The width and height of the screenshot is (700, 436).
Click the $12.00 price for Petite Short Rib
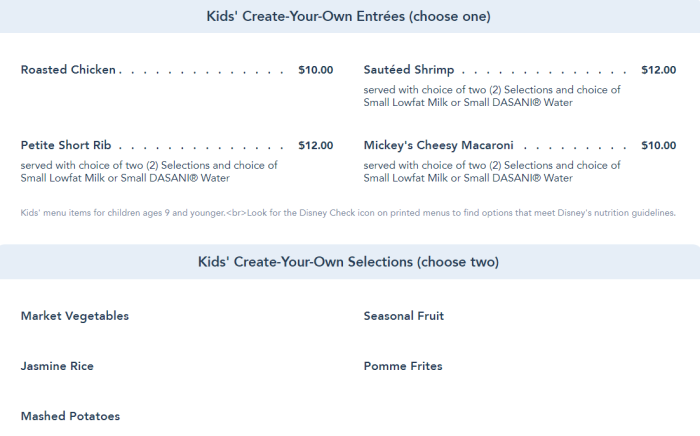pyautogui.click(x=315, y=145)
